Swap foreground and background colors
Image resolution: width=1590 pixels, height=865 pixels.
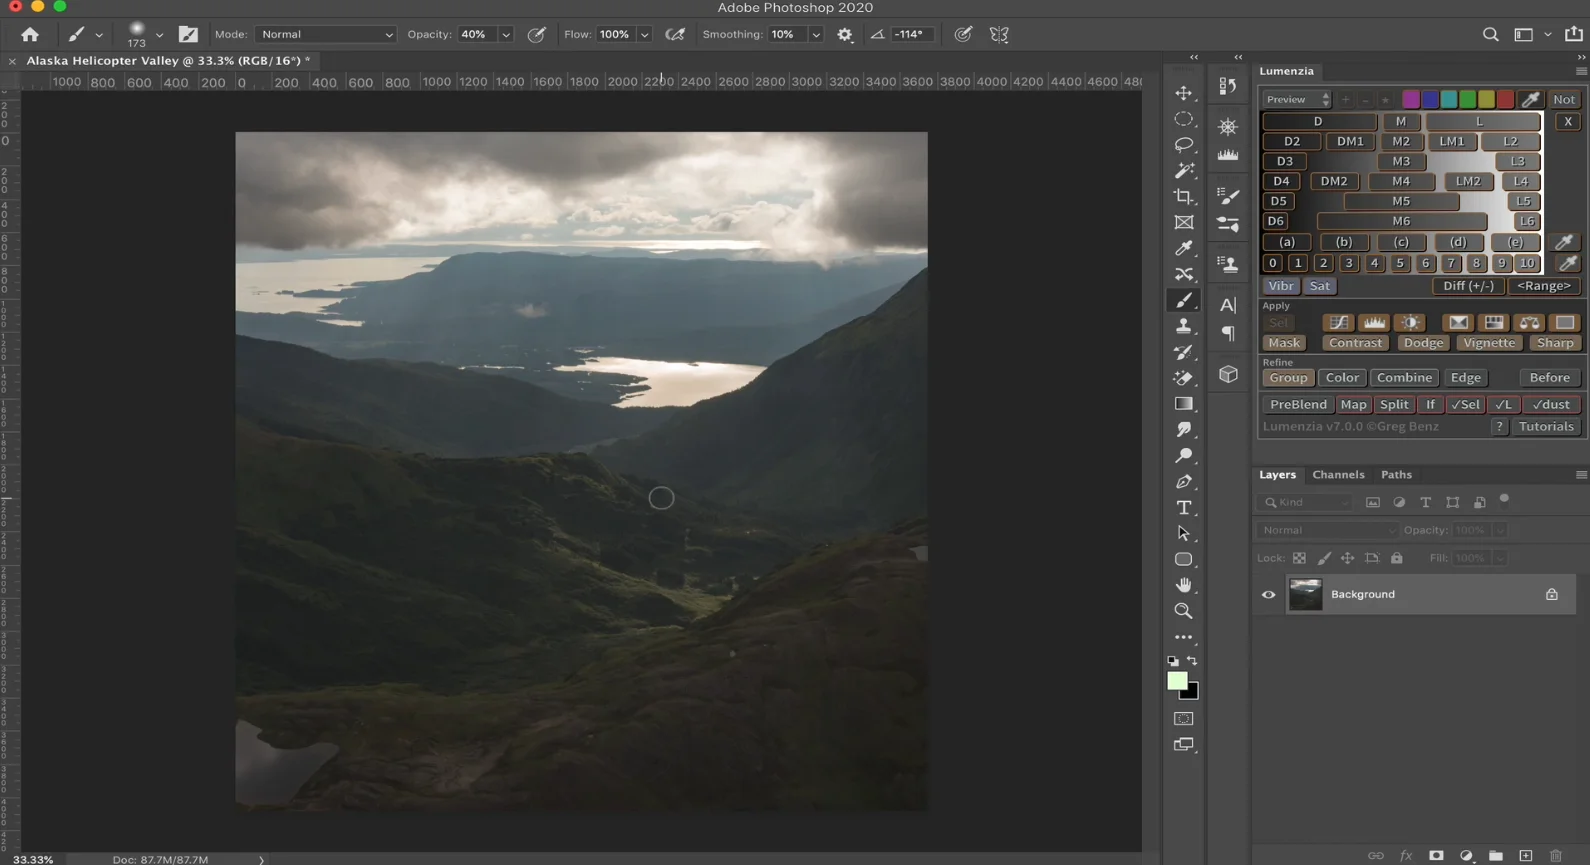pos(1192,661)
